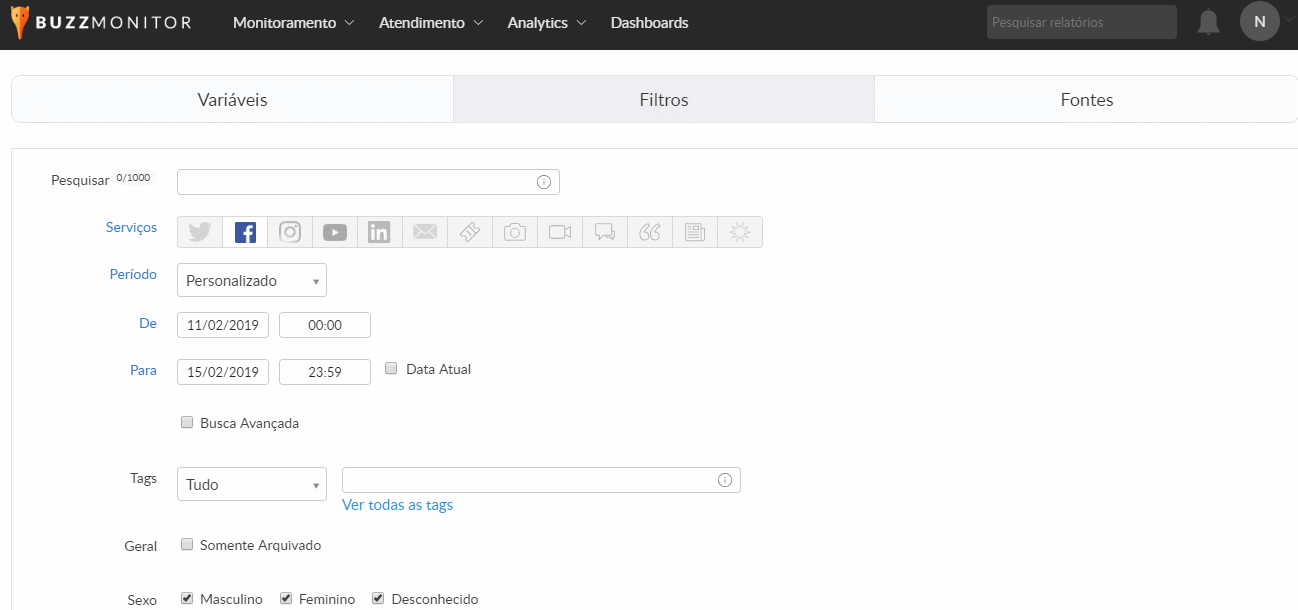Click the Ver todas as tags link

tap(397, 505)
